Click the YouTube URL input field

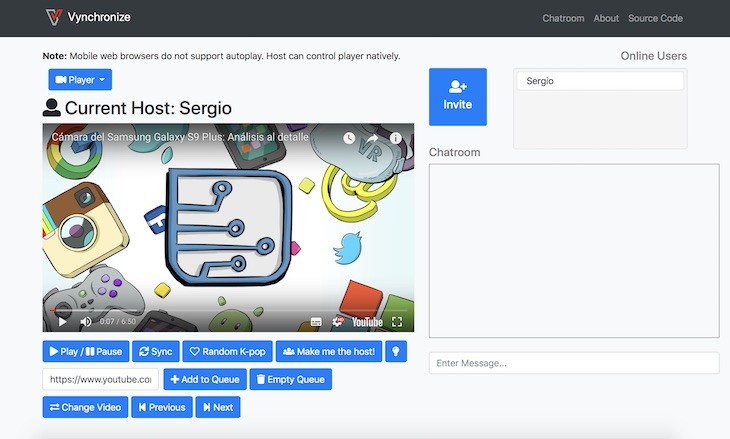(x=101, y=379)
